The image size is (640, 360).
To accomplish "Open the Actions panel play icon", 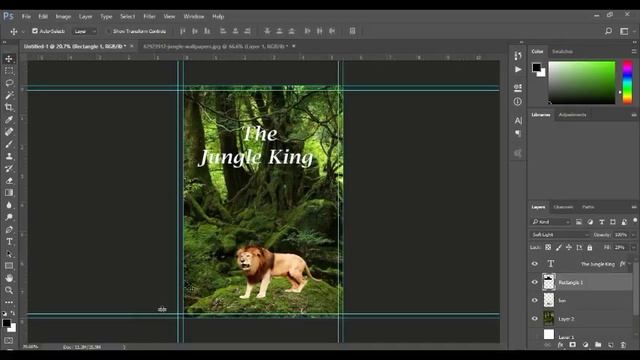I will pos(518,70).
